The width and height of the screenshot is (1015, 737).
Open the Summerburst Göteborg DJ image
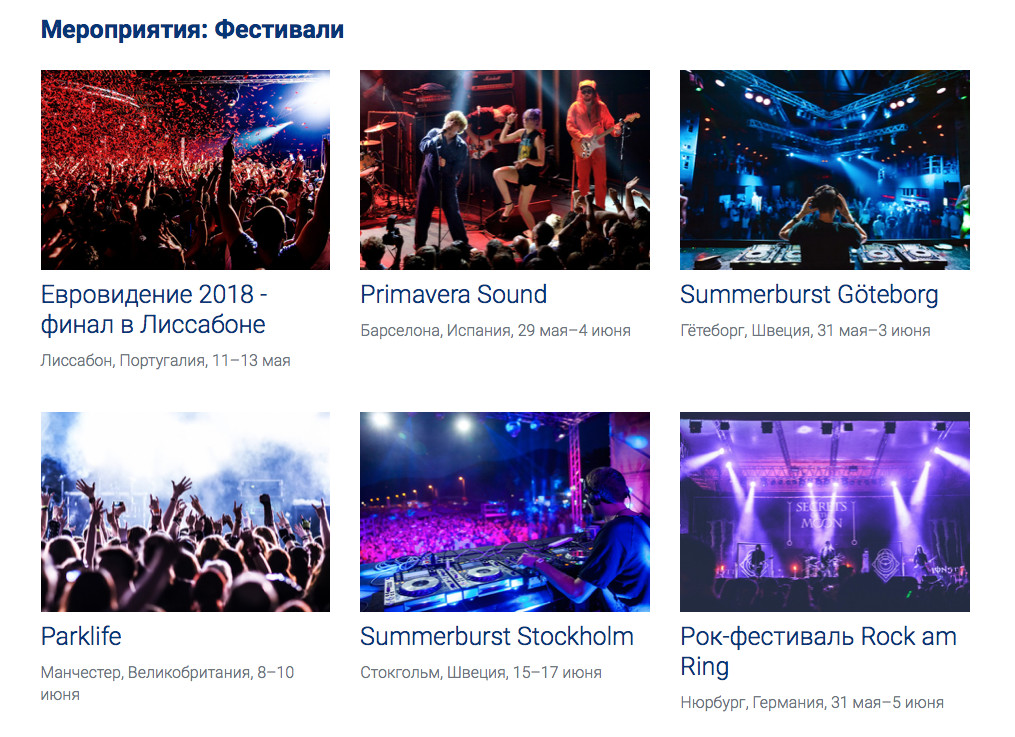click(825, 170)
